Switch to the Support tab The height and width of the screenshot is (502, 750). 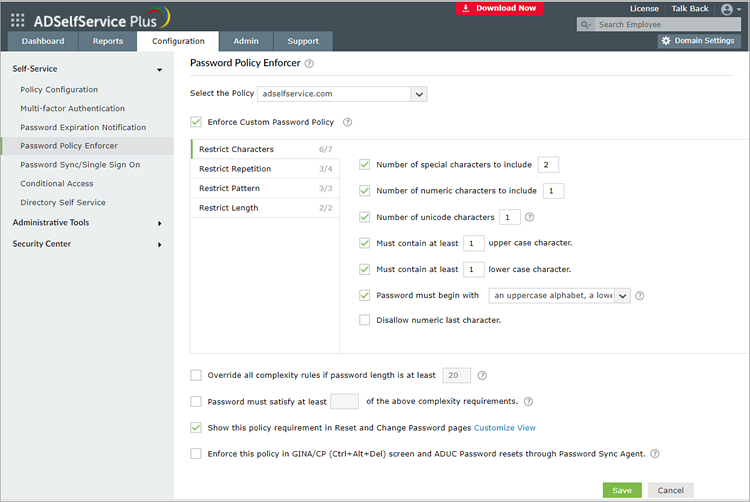tap(303, 41)
